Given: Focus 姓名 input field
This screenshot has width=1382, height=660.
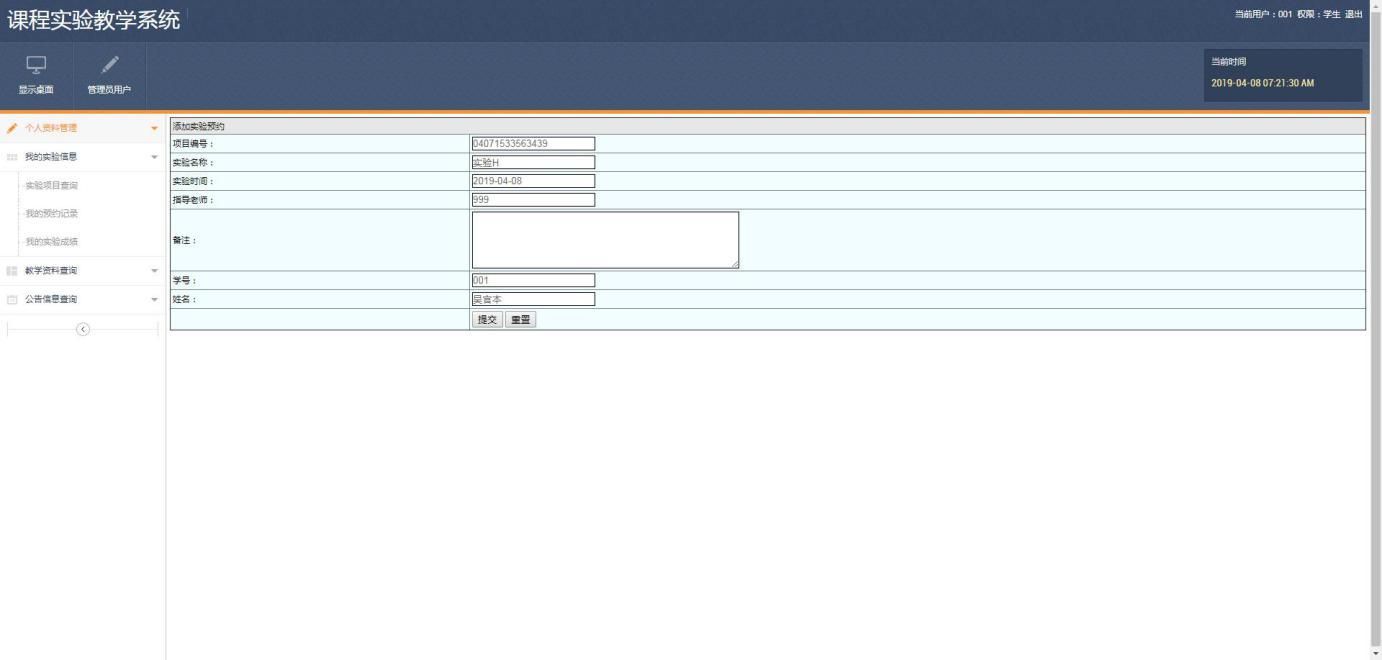Looking at the screenshot, I should pyautogui.click(x=533, y=299).
